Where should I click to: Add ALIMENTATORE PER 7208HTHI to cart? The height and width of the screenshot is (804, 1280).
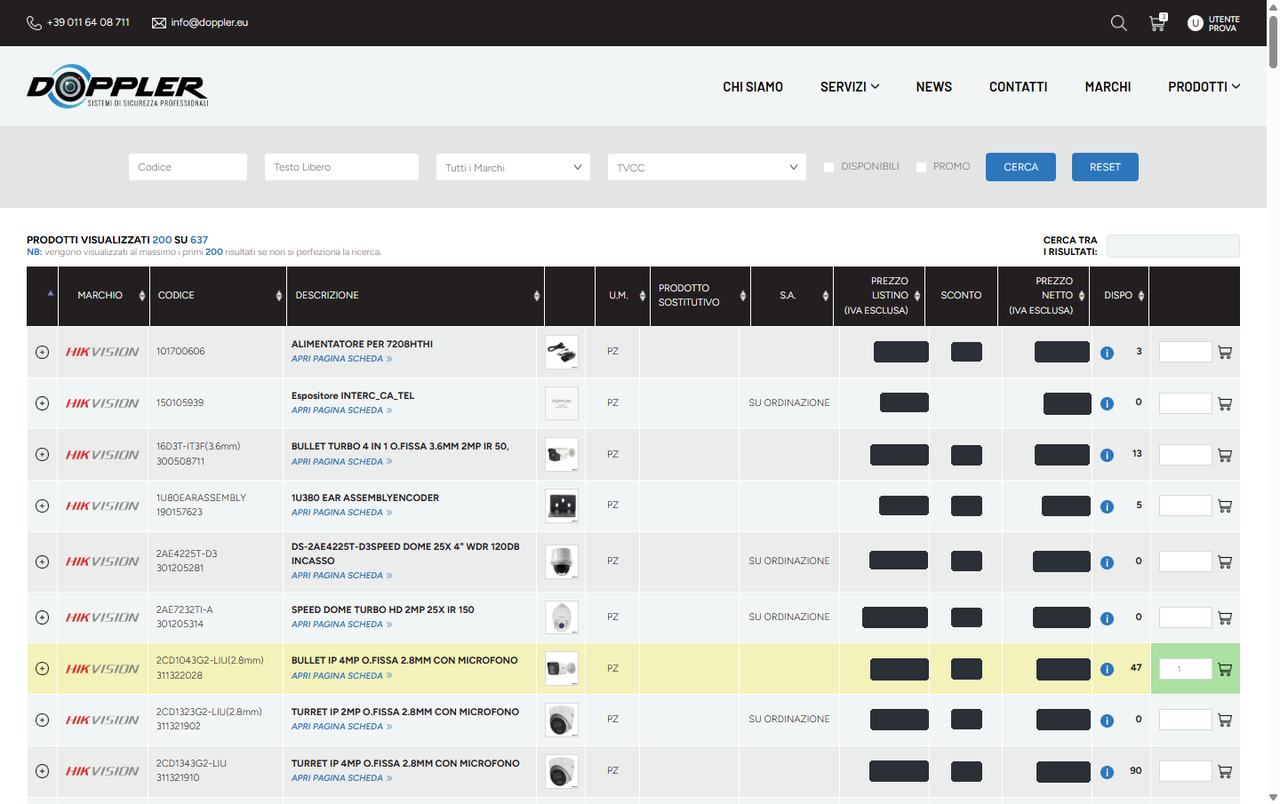click(x=1225, y=352)
